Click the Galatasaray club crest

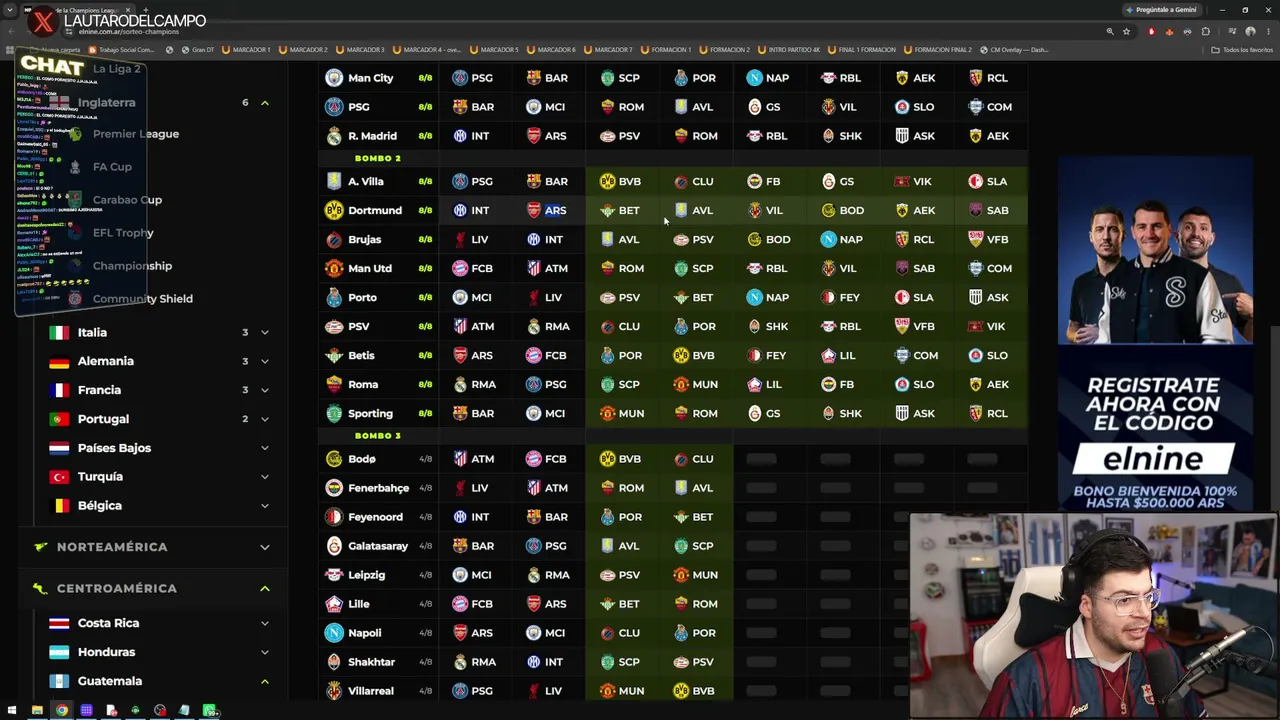[334, 546]
